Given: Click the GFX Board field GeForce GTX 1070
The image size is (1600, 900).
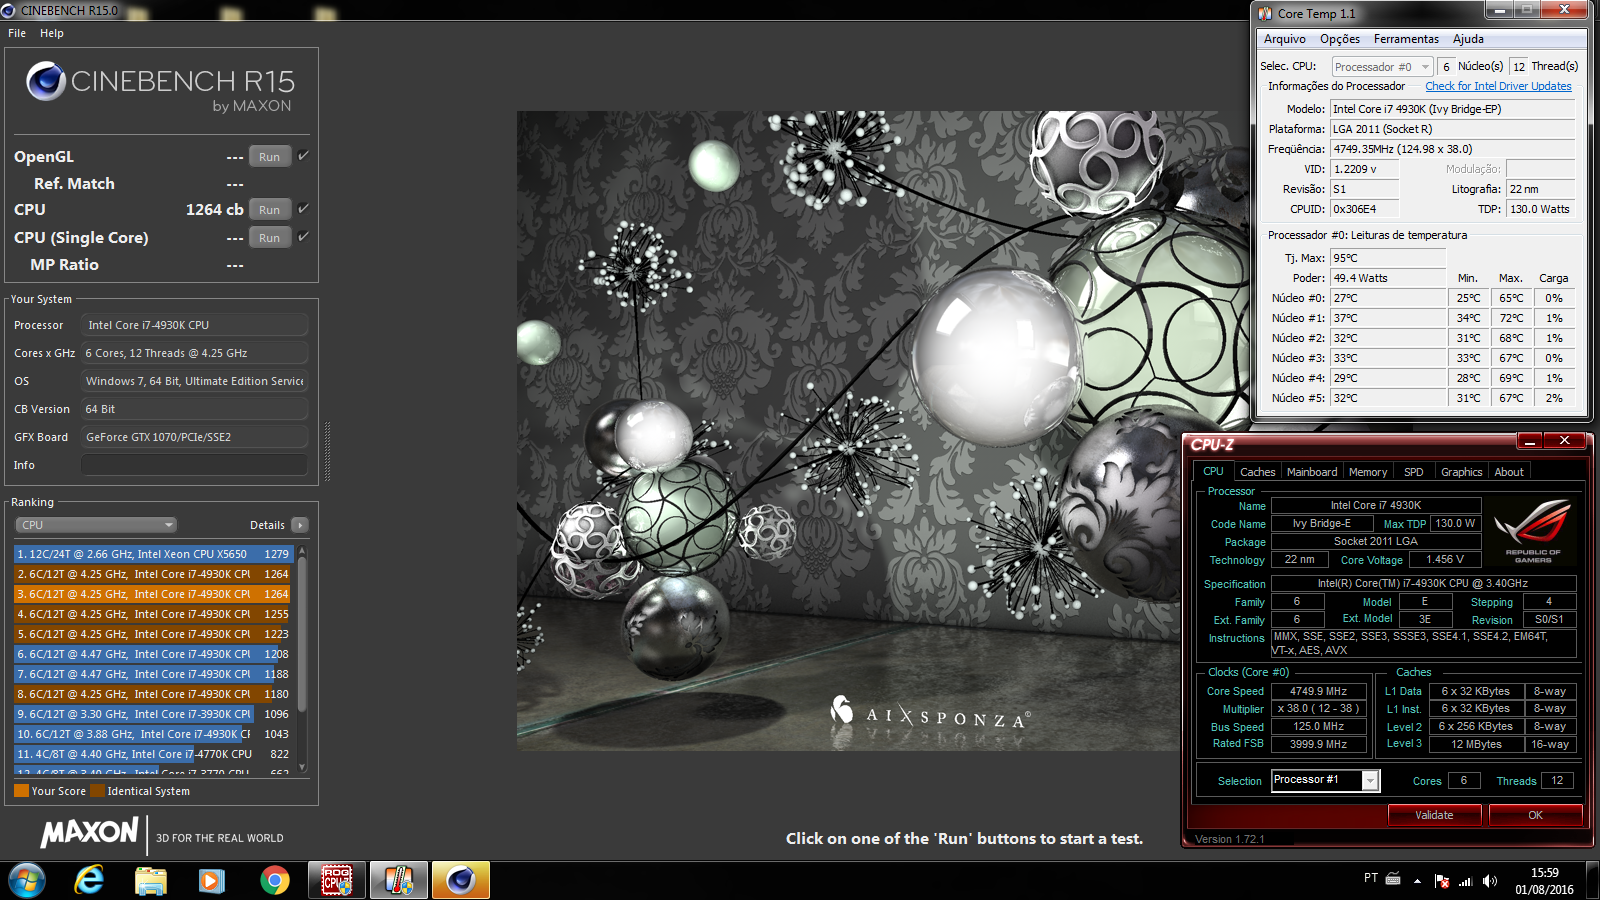Looking at the screenshot, I should [194, 437].
